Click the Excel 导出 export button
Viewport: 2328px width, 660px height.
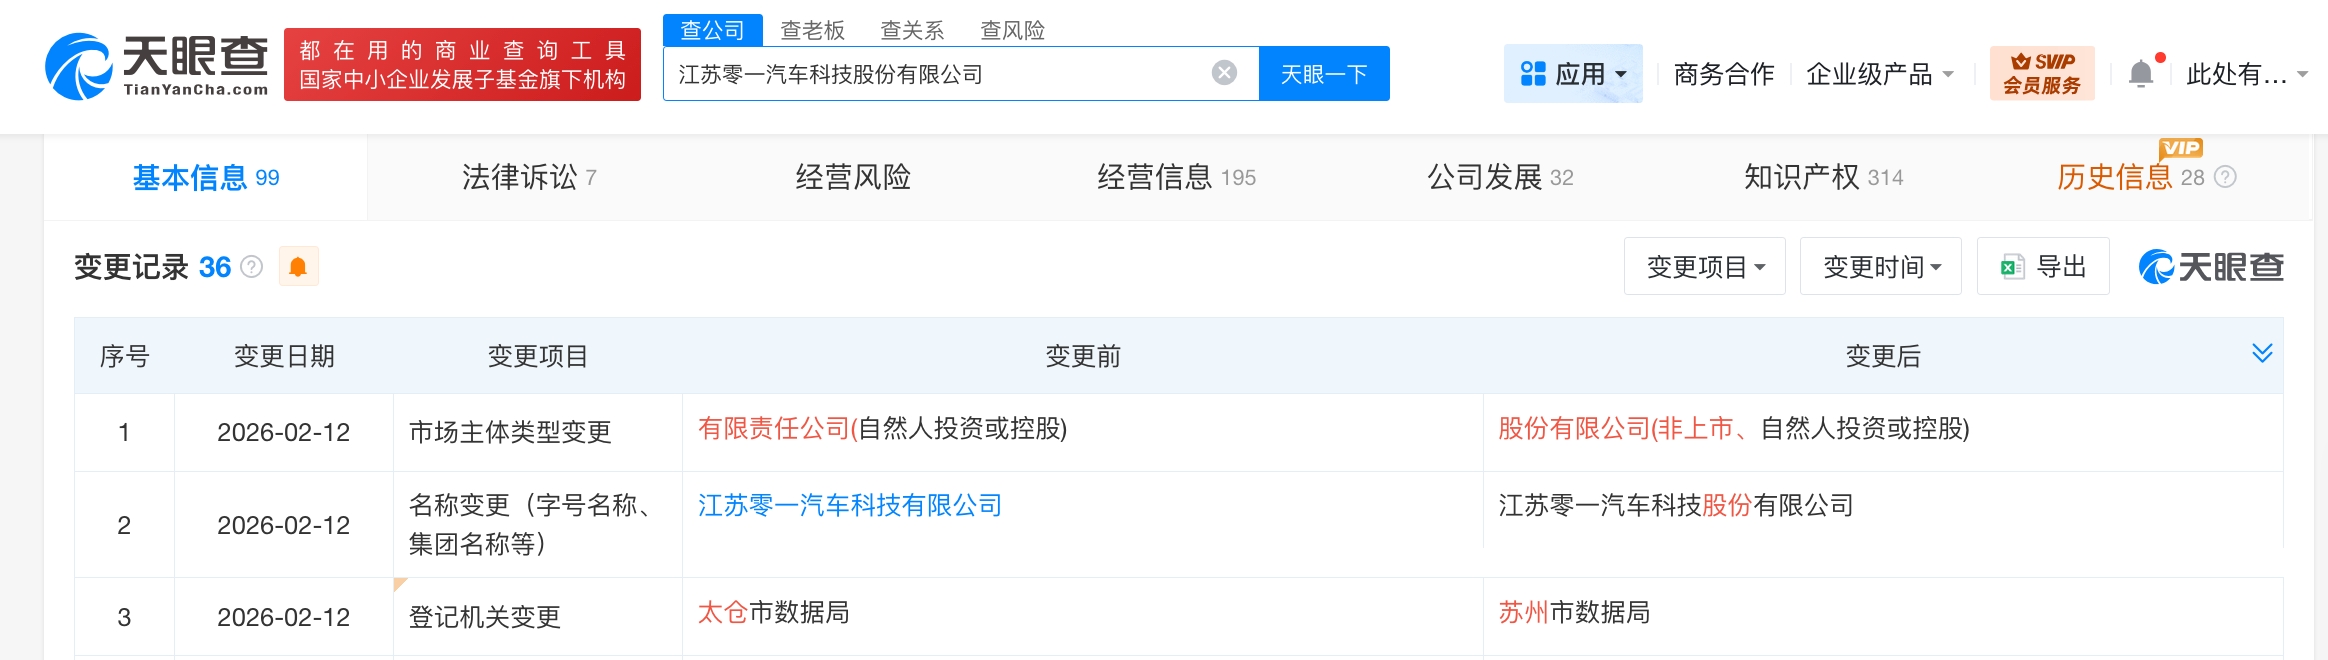[2043, 267]
